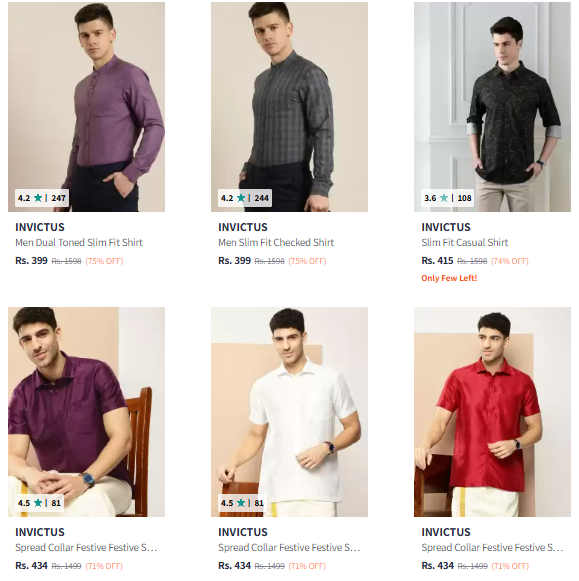
Task: Open the grey checked shirt product image
Action: click(289, 107)
